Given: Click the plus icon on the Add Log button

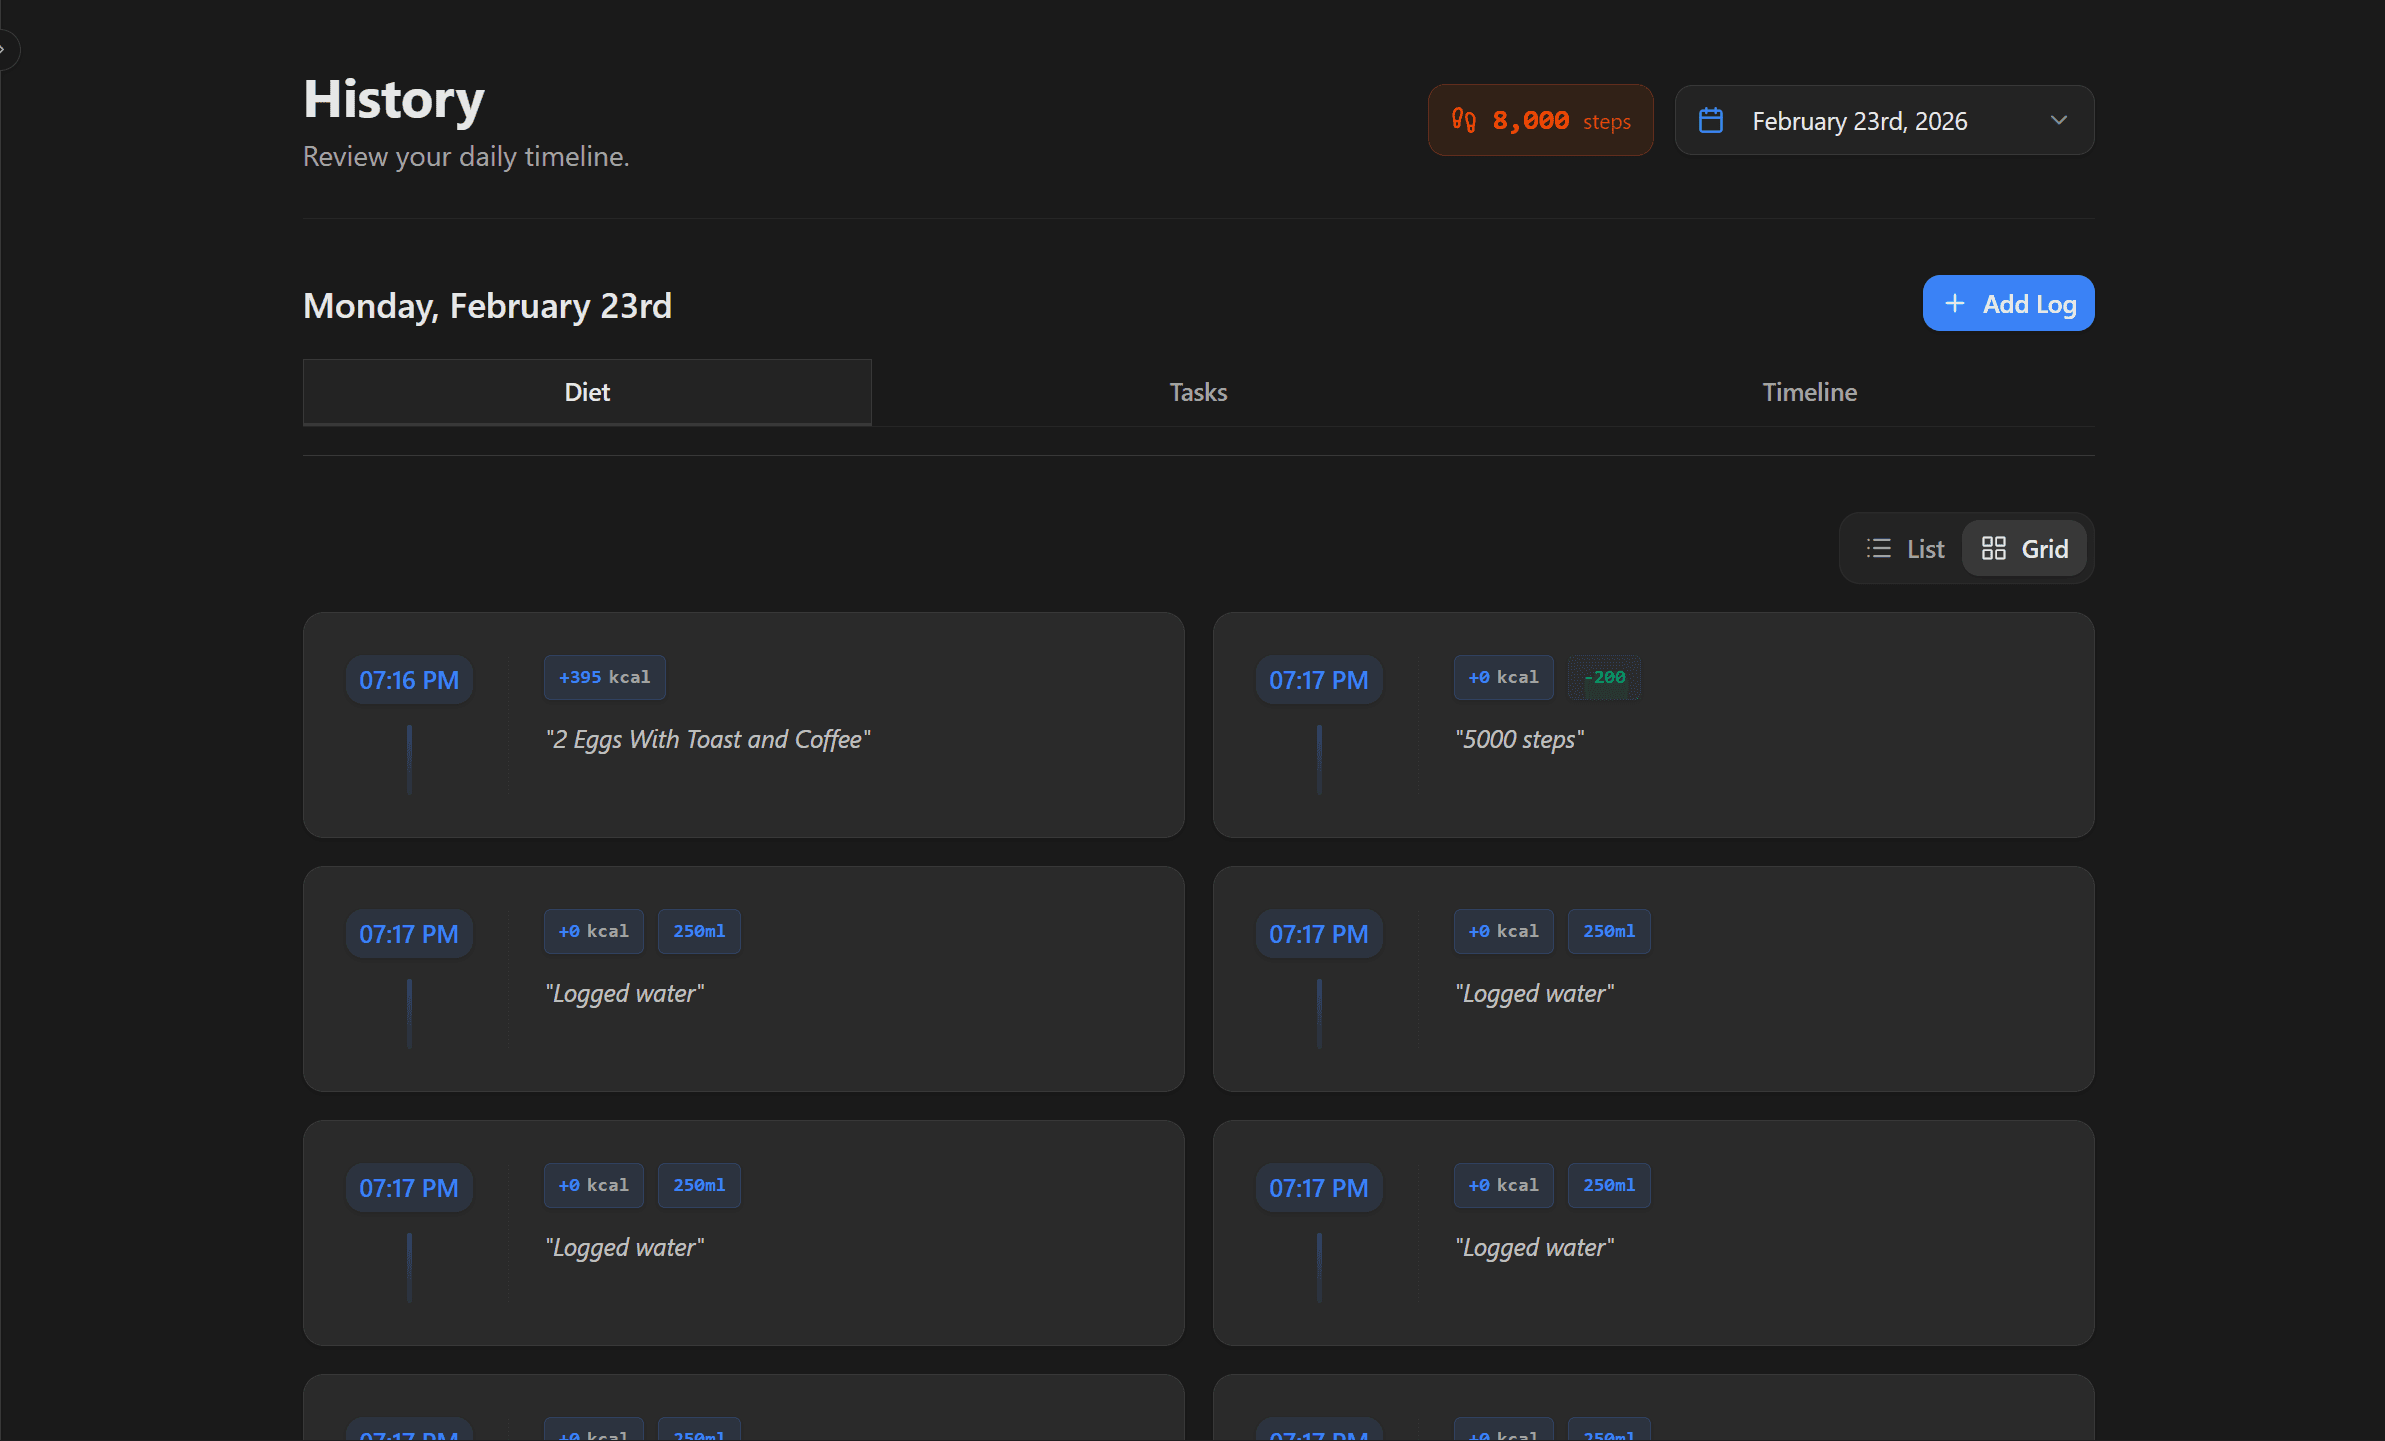Looking at the screenshot, I should pyautogui.click(x=1956, y=303).
